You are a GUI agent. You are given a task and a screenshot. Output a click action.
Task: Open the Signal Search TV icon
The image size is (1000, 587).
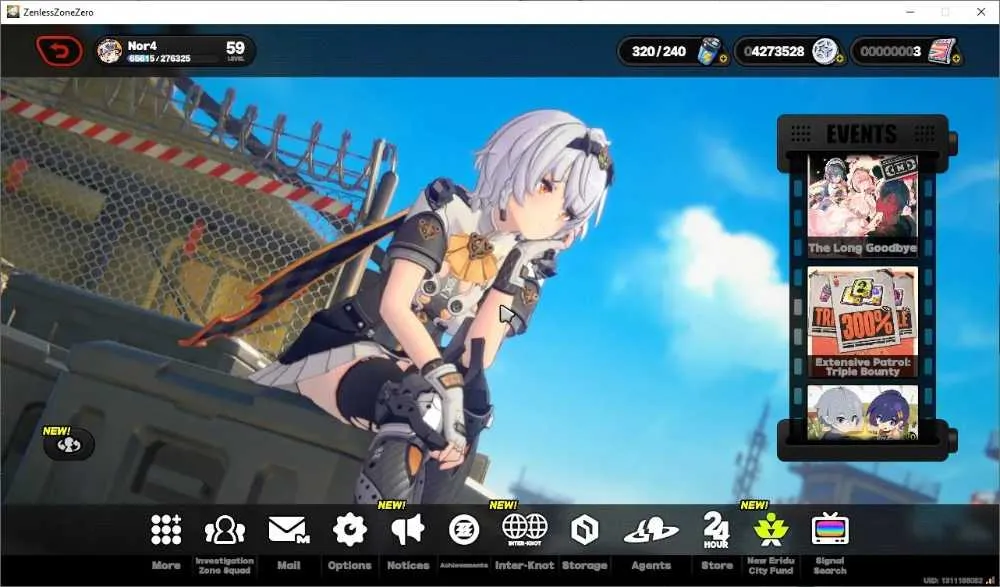(x=830, y=529)
